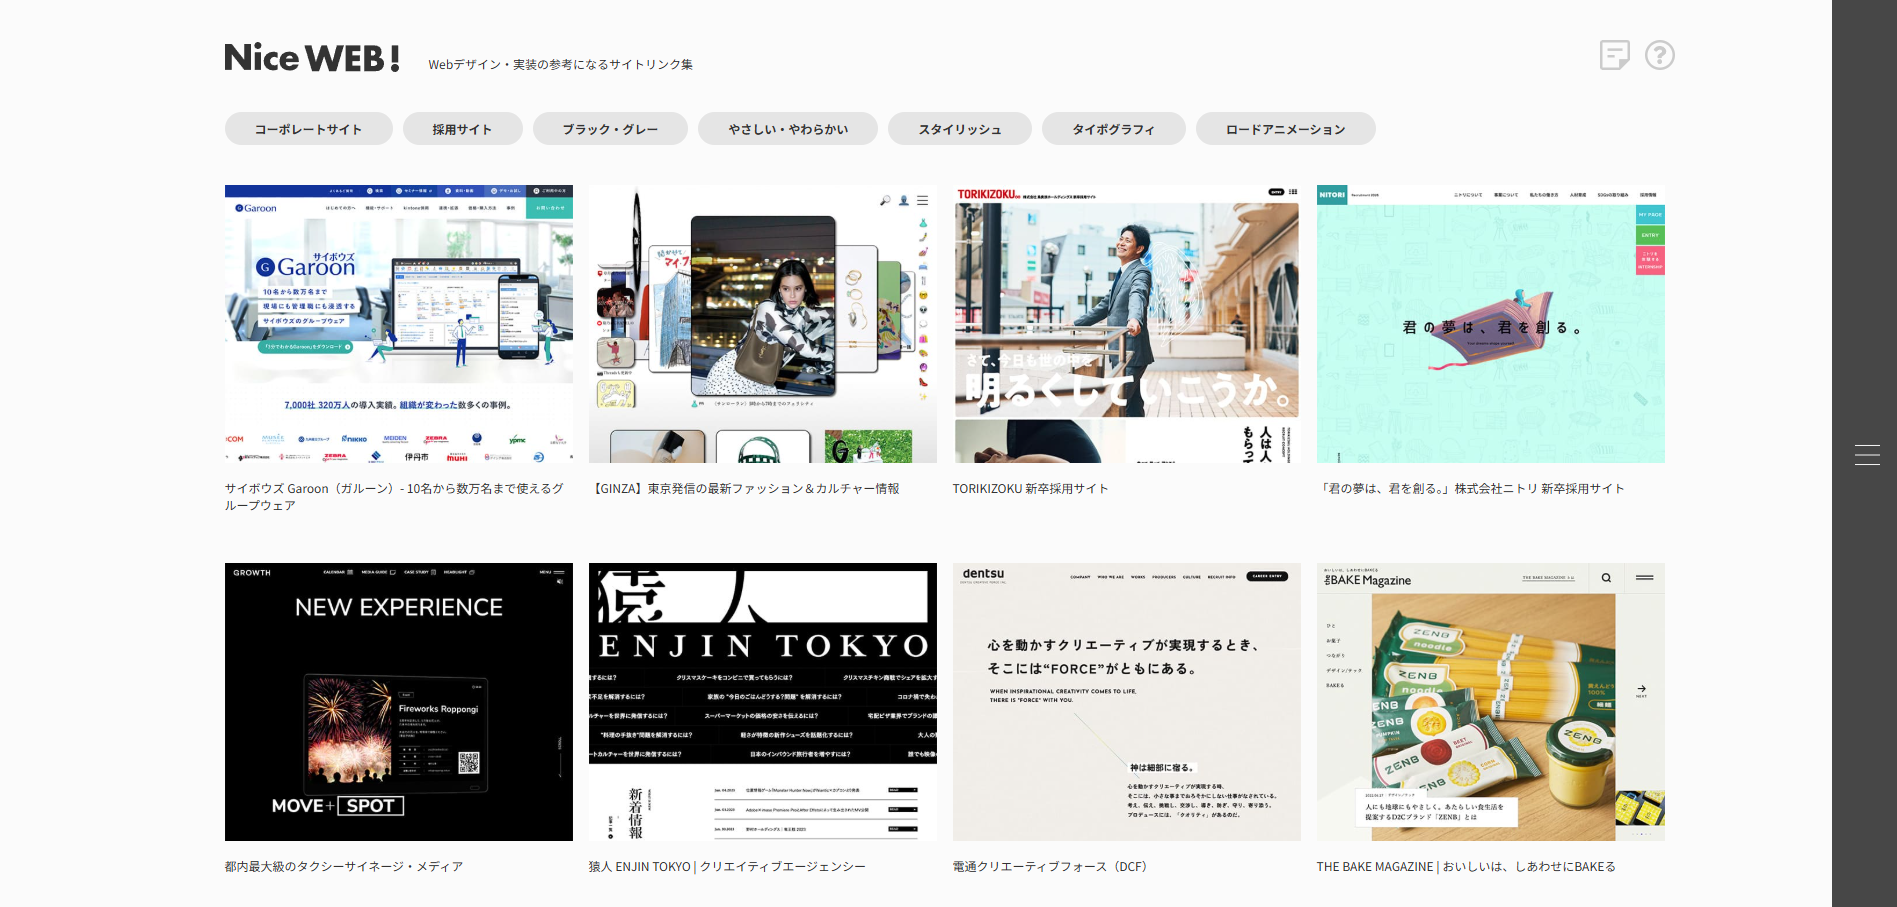Choose the タイポグラフィ category pill
Image resolution: width=1897 pixels, height=907 pixels.
pos(1113,129)
